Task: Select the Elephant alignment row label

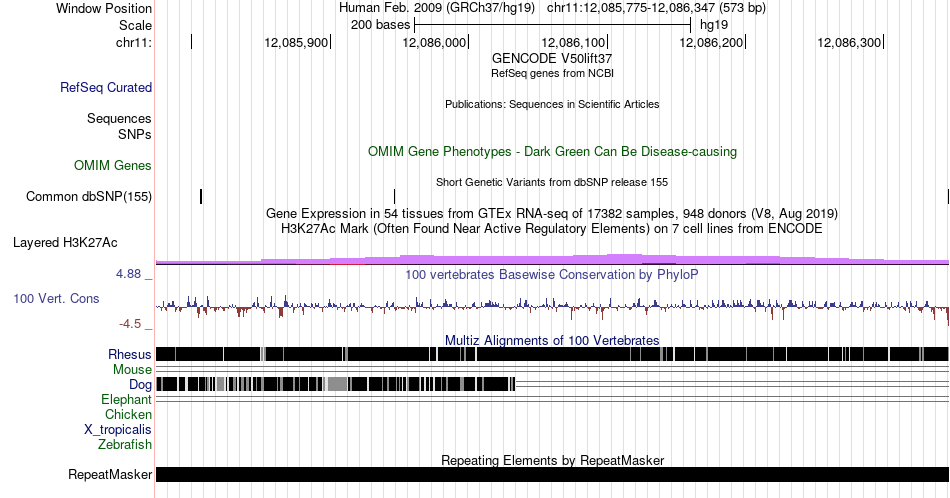Action: point(127,399)
